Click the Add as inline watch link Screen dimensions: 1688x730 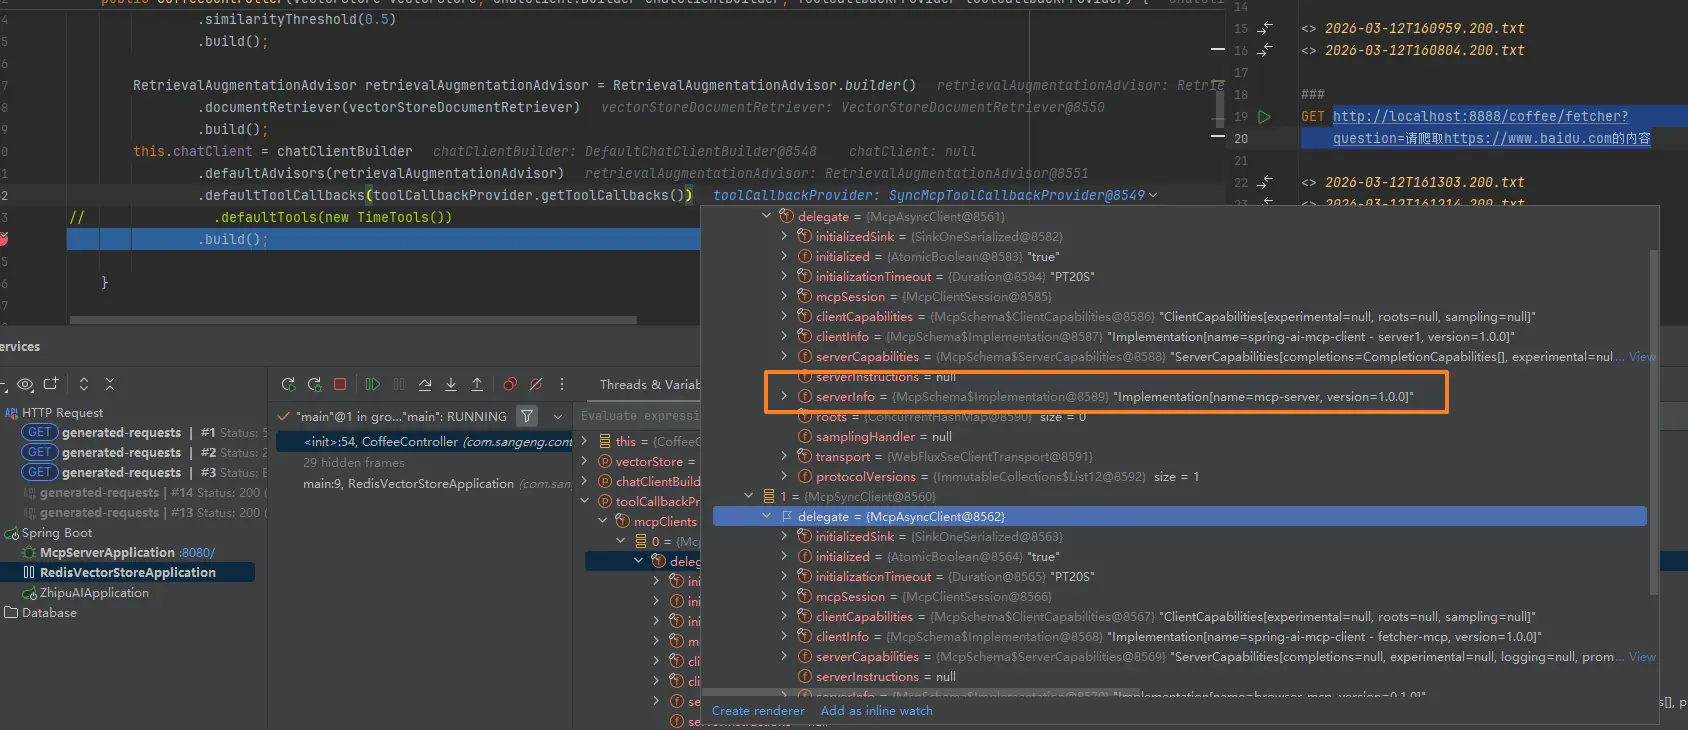click(x=876, y=711)
